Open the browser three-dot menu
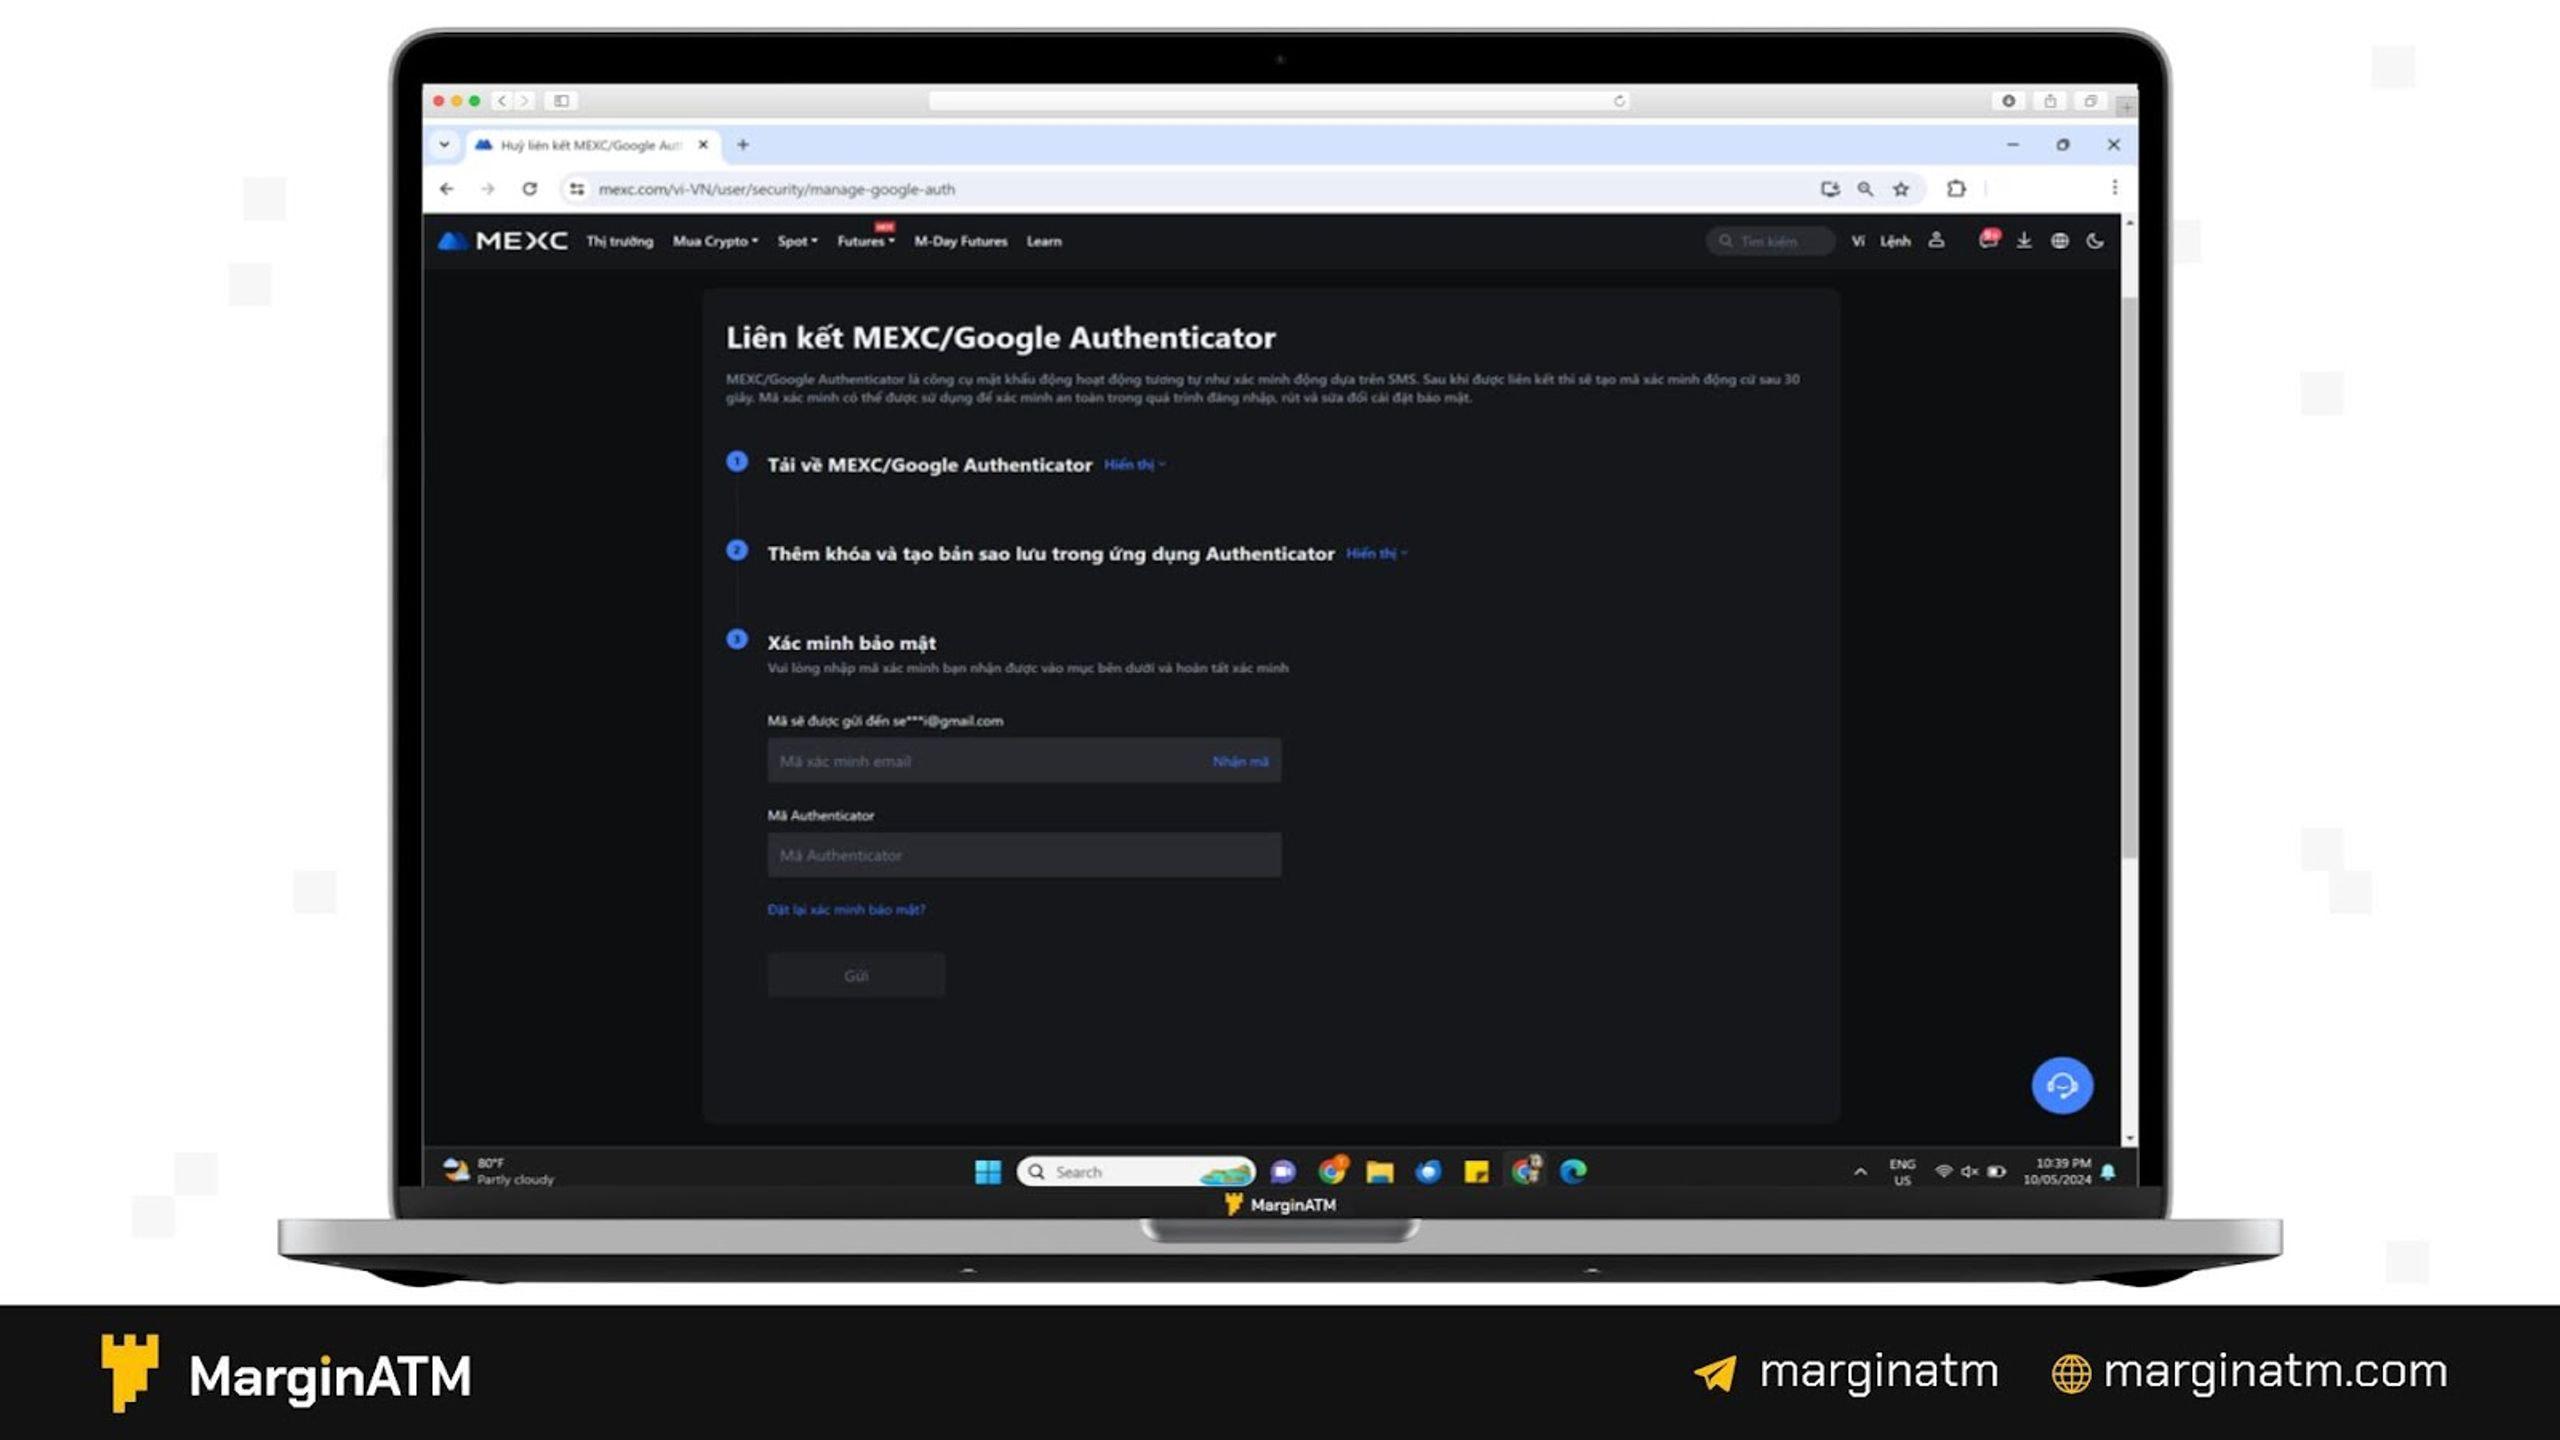Image resolution: width=2560 pixels, height=1440 pixels. [x=2114, y=188]
